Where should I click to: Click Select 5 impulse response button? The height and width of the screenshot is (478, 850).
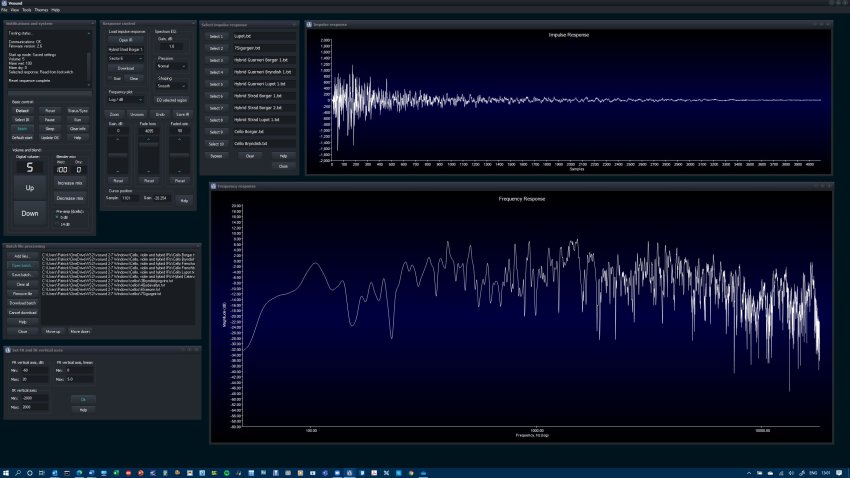[216, 83]
